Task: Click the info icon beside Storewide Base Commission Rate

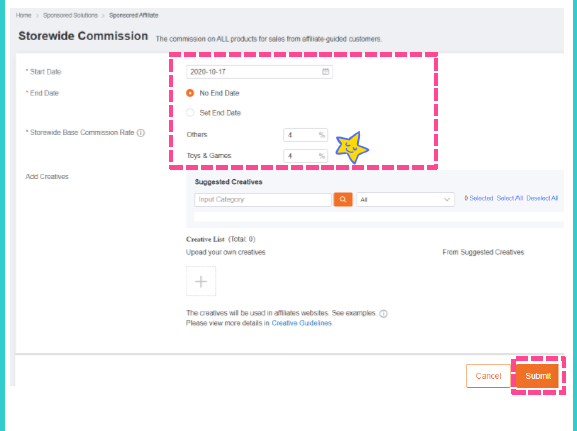Action: click(141, 133)
